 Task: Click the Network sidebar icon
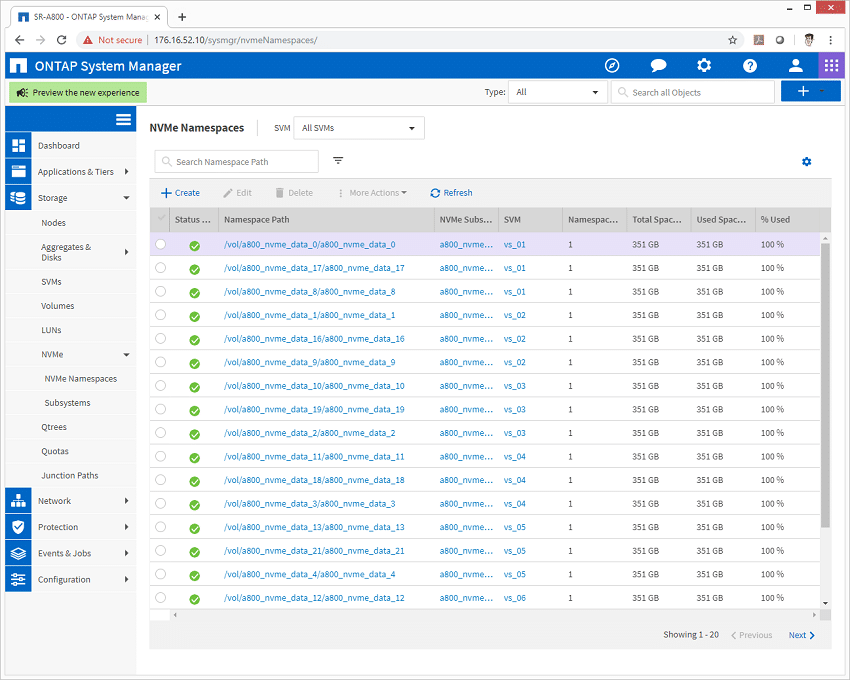pos(18,501)
